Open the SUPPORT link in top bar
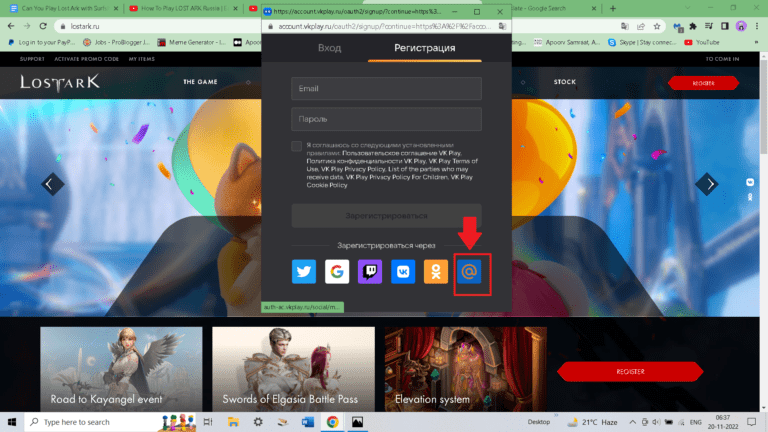 [x=32, y=59]
